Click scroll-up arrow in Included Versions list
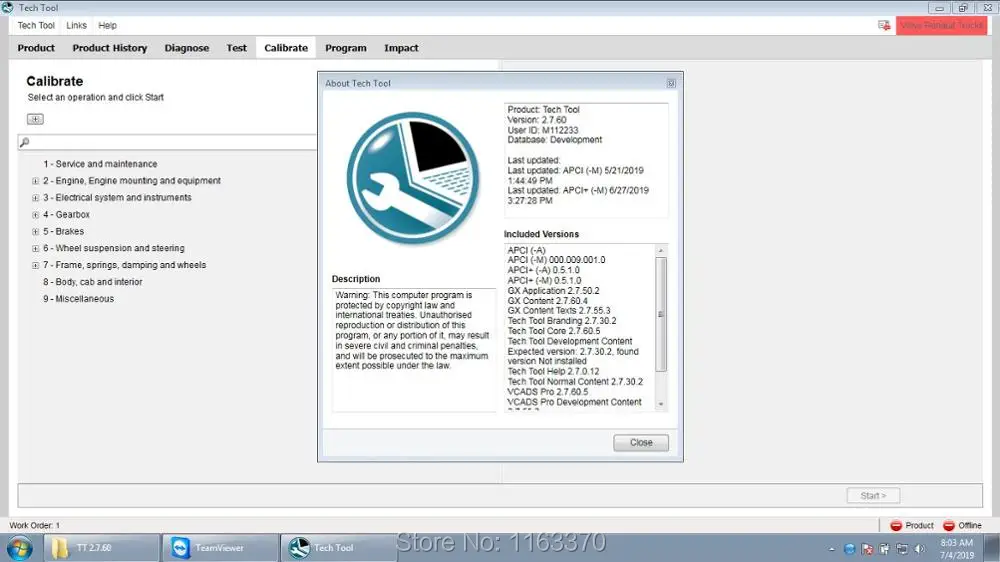 pyautogui.click(x=661, y=251)
